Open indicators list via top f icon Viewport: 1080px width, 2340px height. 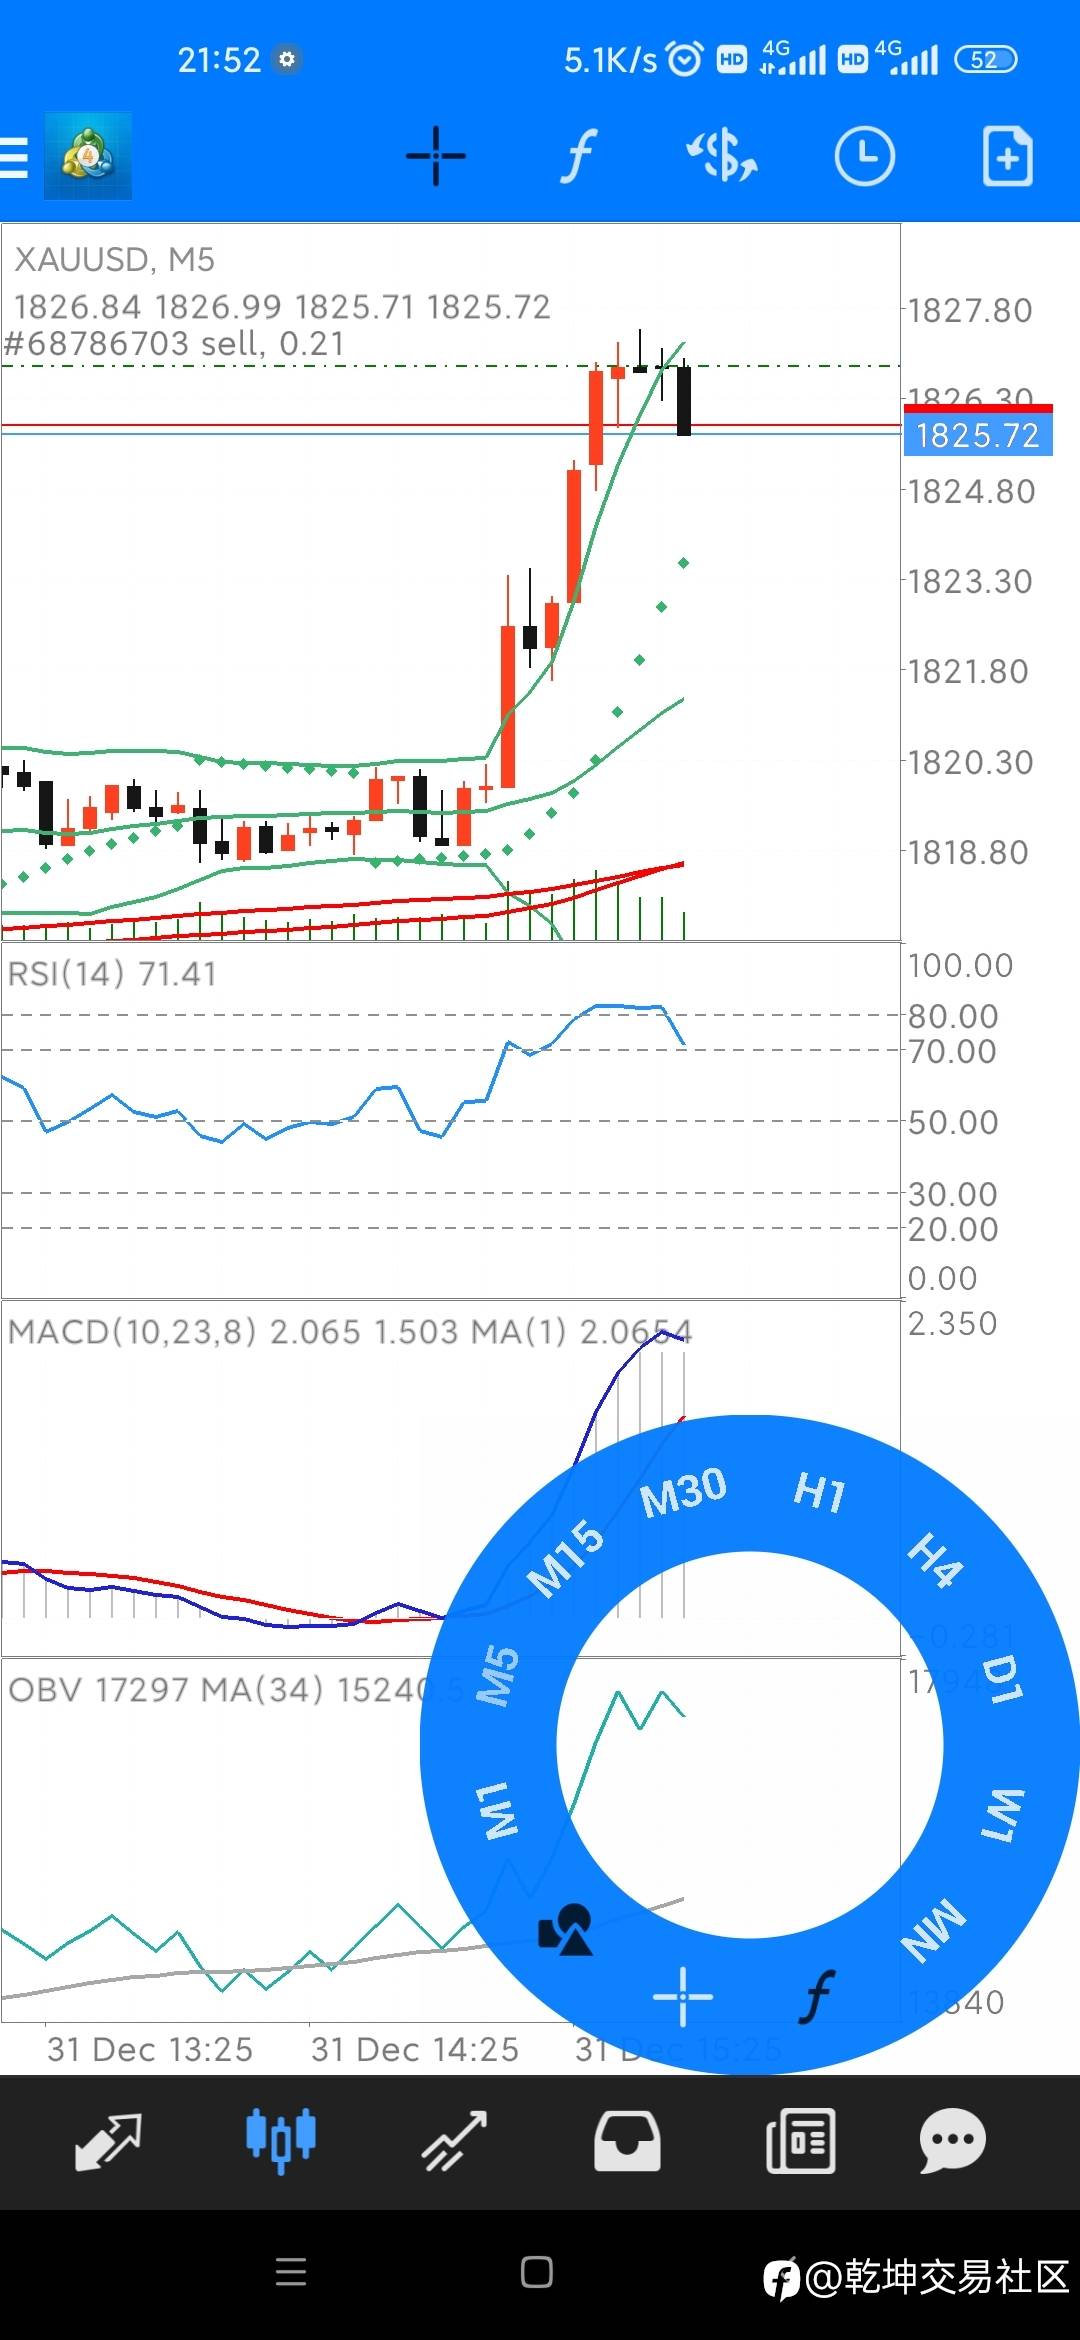pos(579,156)
